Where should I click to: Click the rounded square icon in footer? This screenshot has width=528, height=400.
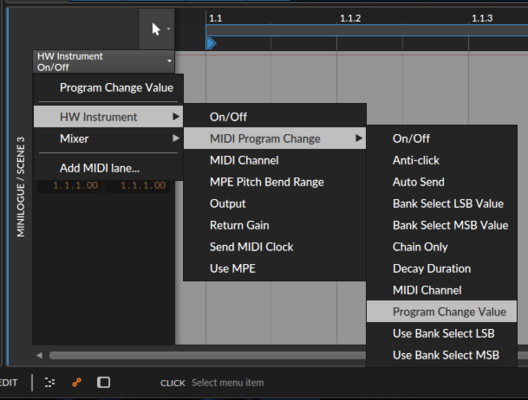pos(103,382)
